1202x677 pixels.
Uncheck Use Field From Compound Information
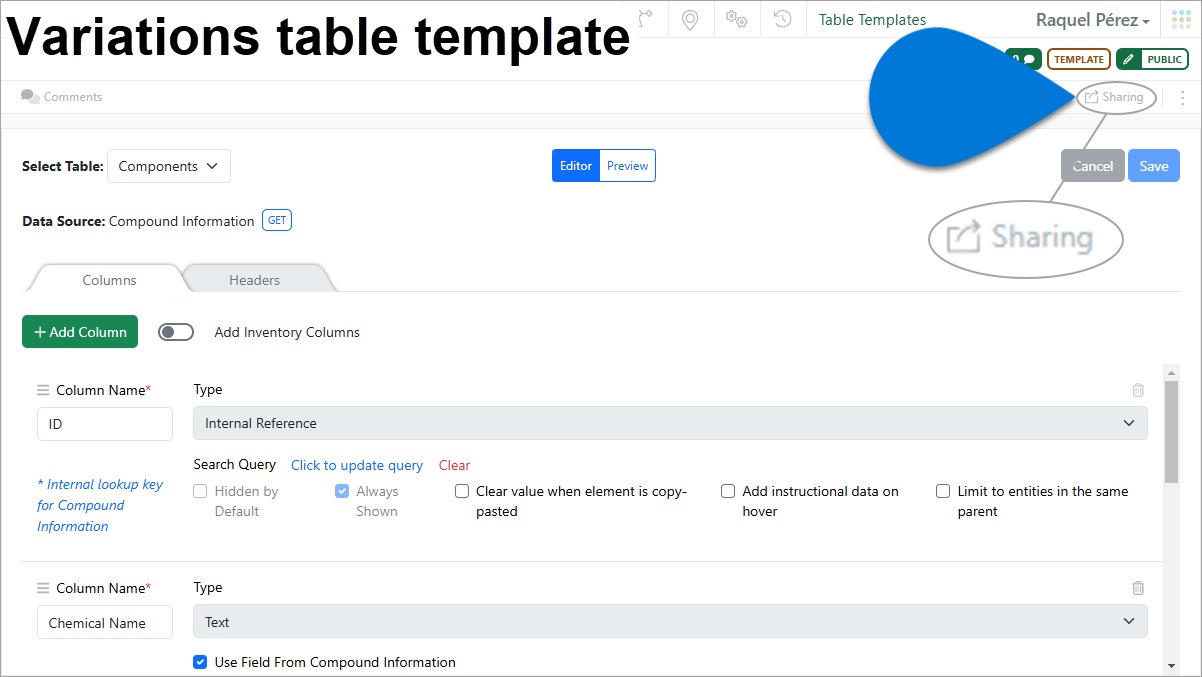click(200, 662)
